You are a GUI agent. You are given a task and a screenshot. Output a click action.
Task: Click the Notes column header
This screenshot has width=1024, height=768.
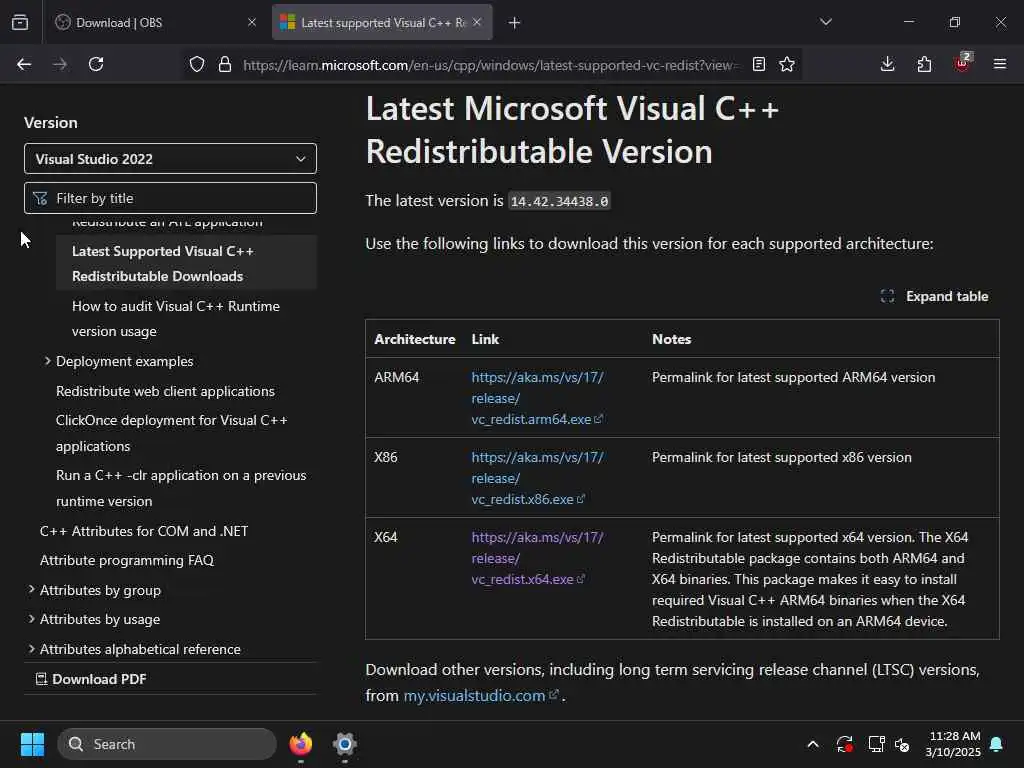click(671, 339)
